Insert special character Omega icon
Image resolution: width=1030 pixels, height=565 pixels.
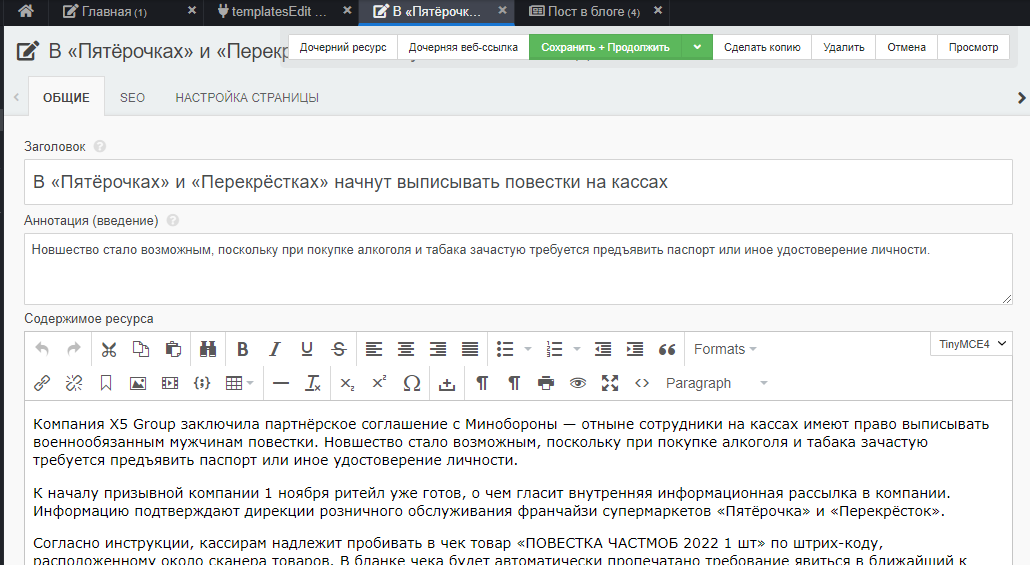[412, 383]
